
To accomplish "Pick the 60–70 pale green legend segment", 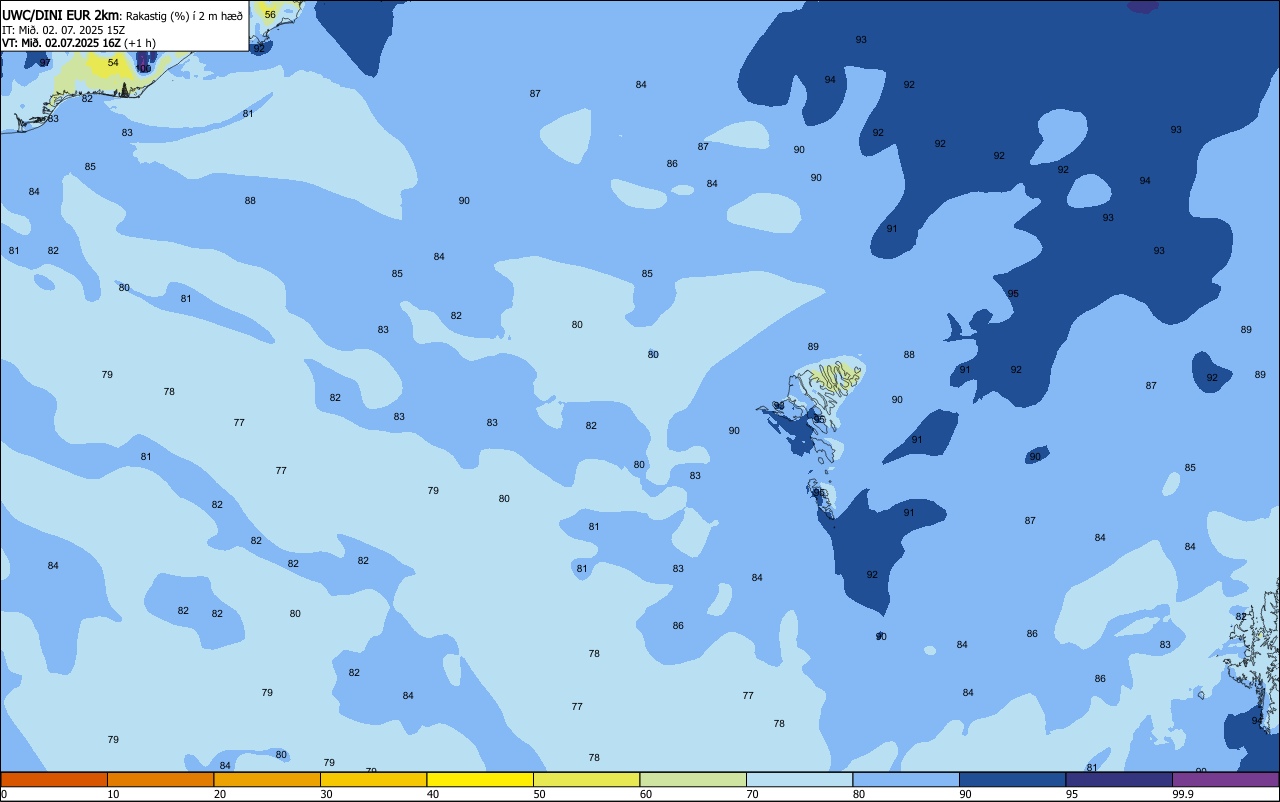I will point(693,779).
